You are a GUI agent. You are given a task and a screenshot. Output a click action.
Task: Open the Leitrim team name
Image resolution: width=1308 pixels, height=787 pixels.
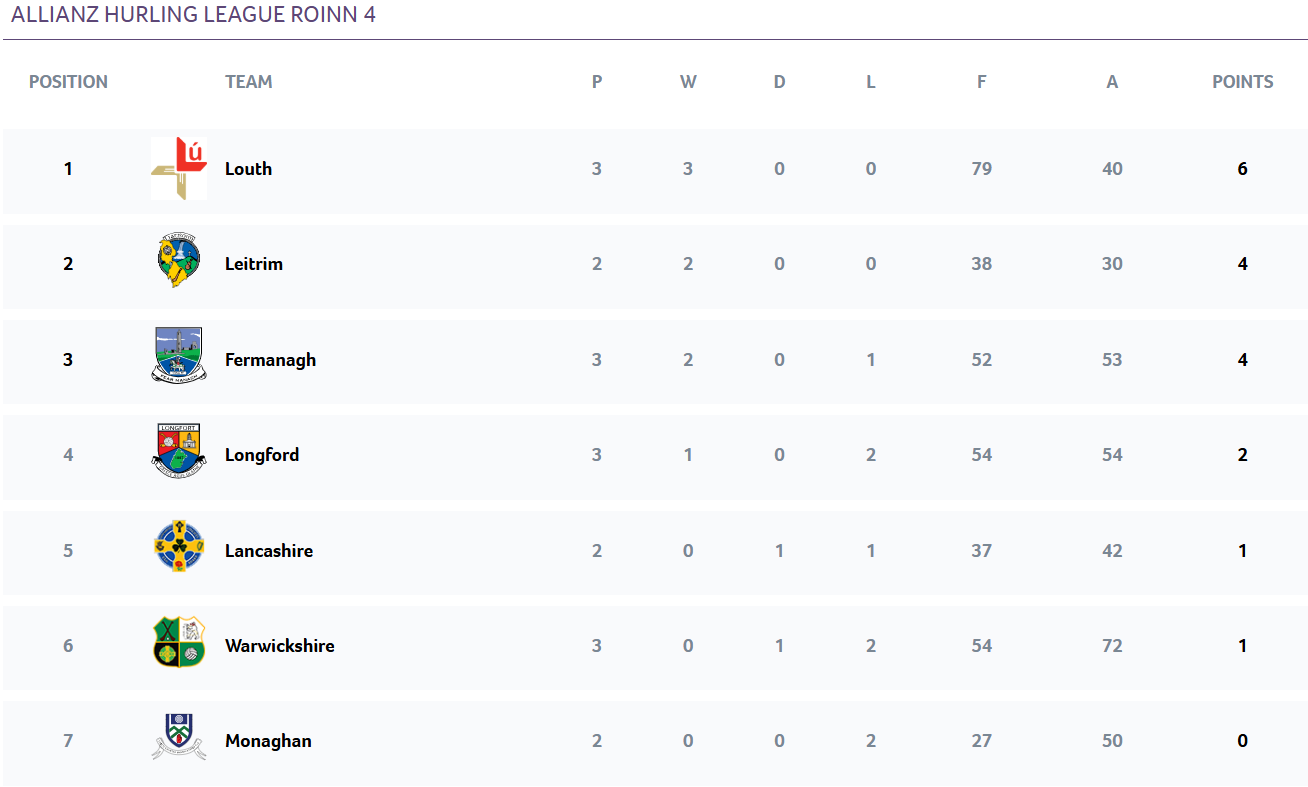pyautogui.click(x=254, y=264)
